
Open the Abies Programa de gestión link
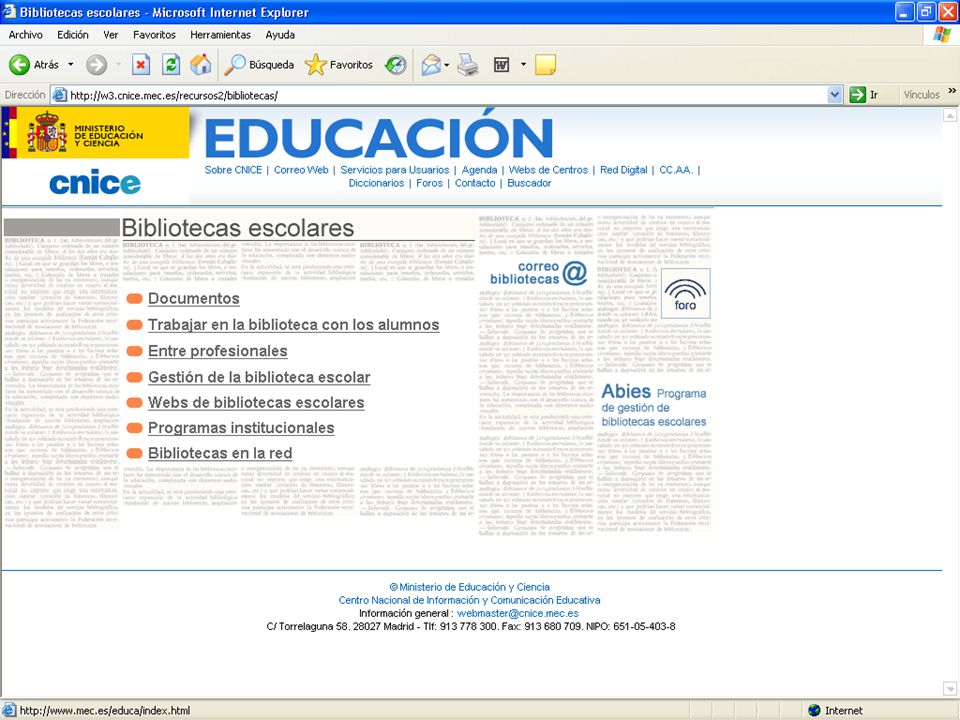click(x=654, y=405)
